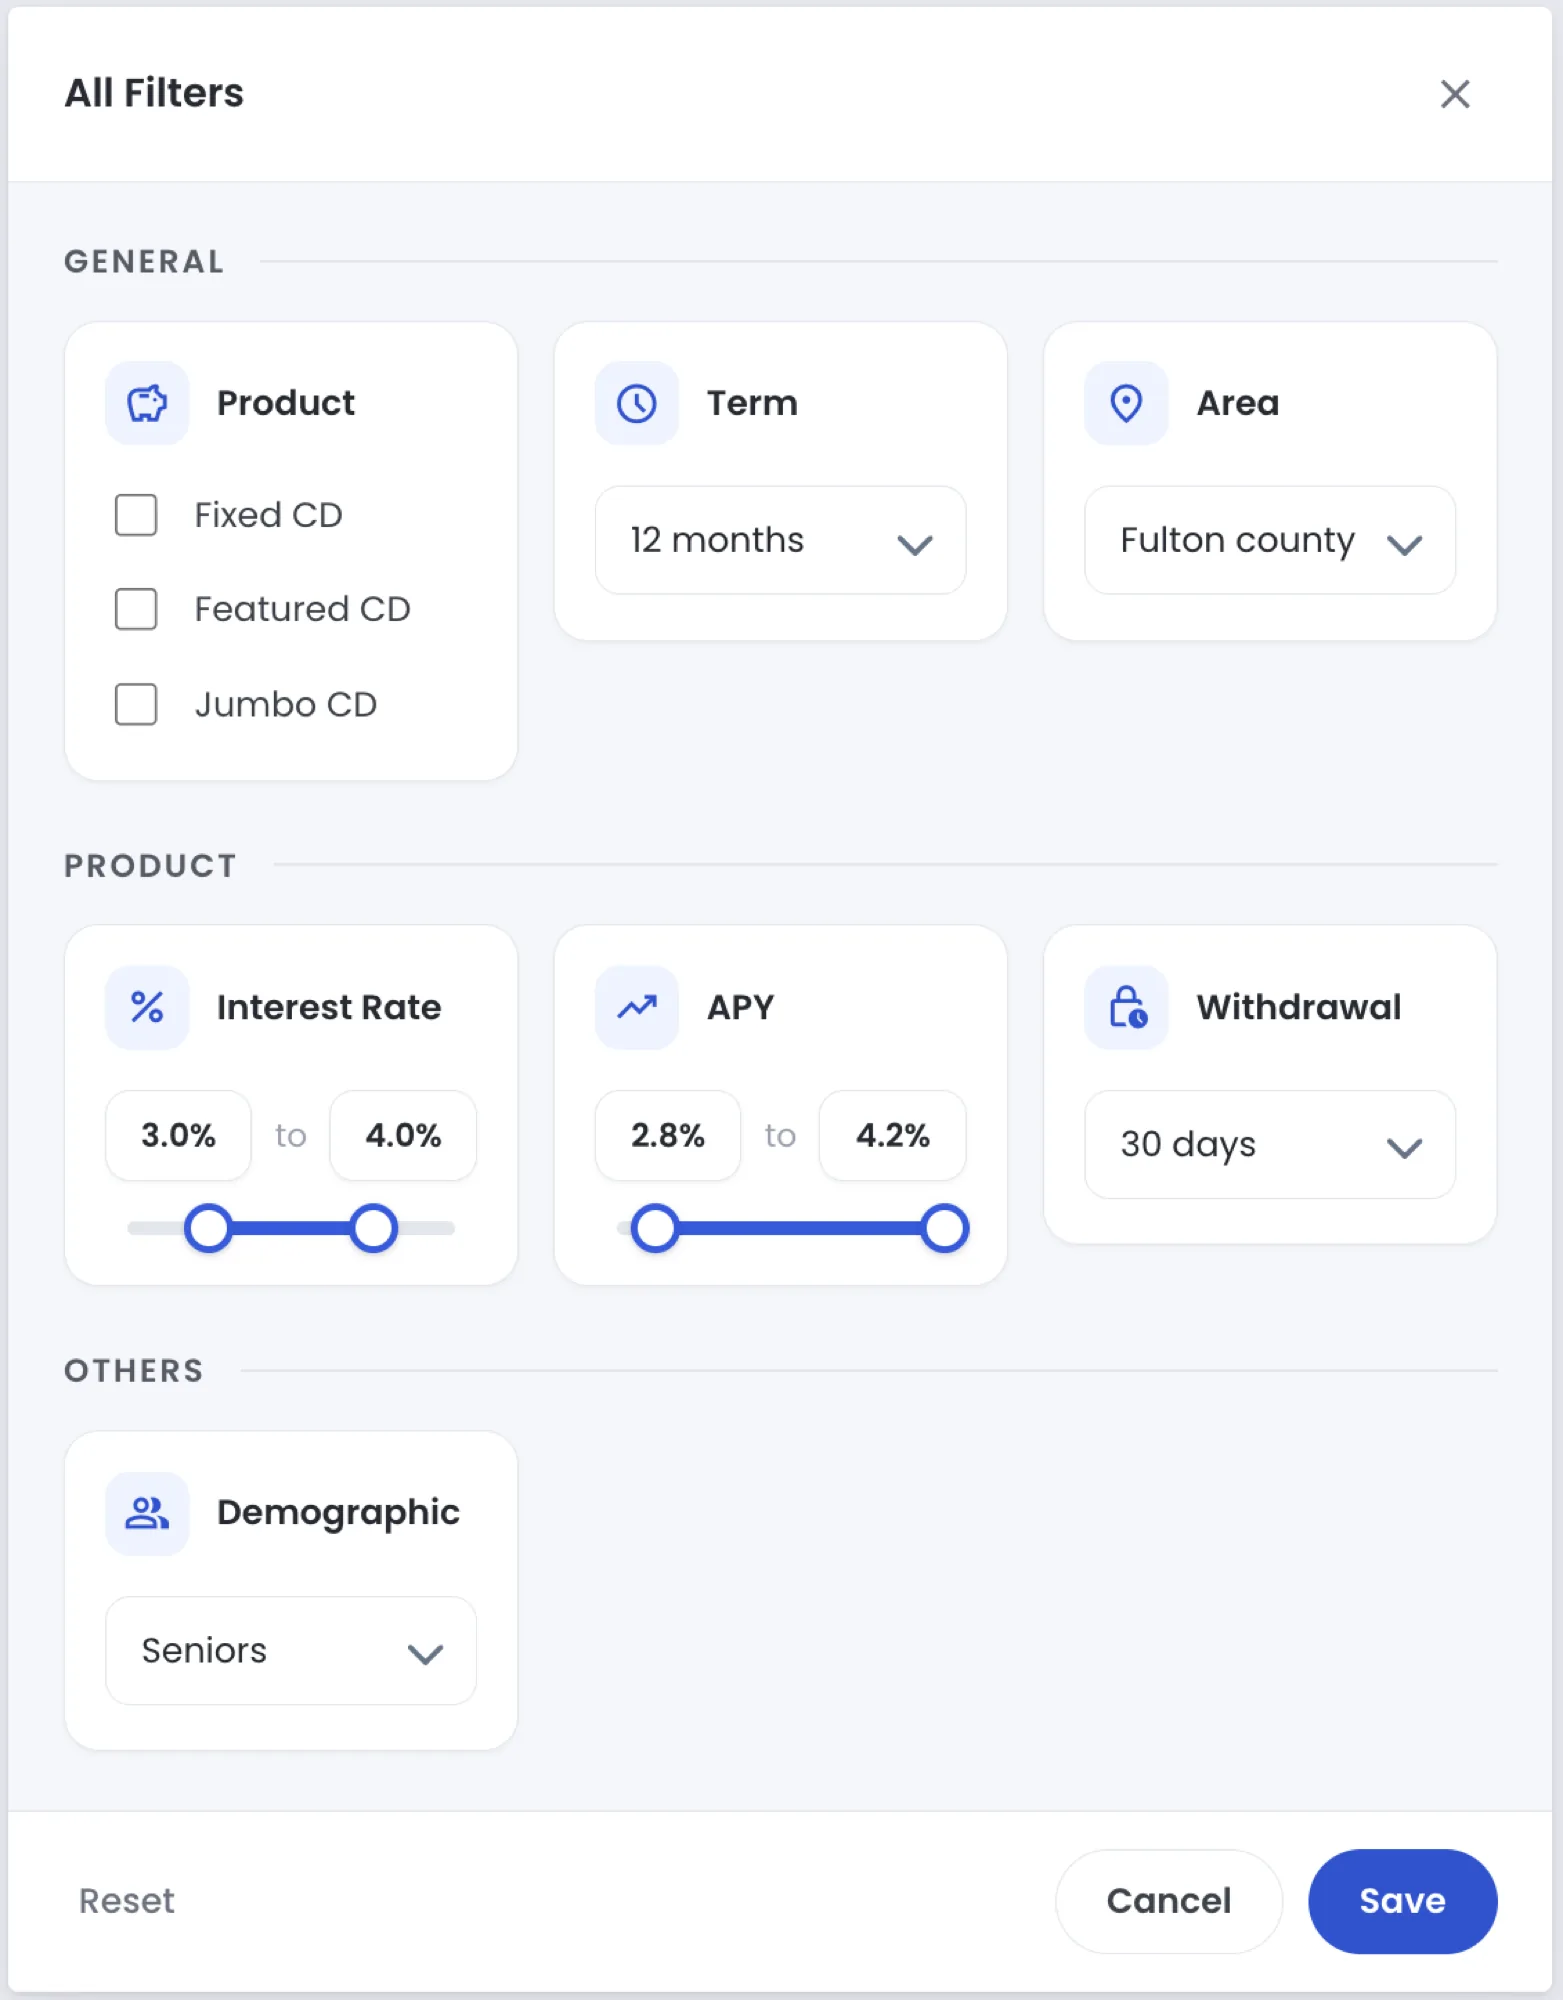1563x2000 pixels.
Task: Click the Reset link
Action: 127,1901
